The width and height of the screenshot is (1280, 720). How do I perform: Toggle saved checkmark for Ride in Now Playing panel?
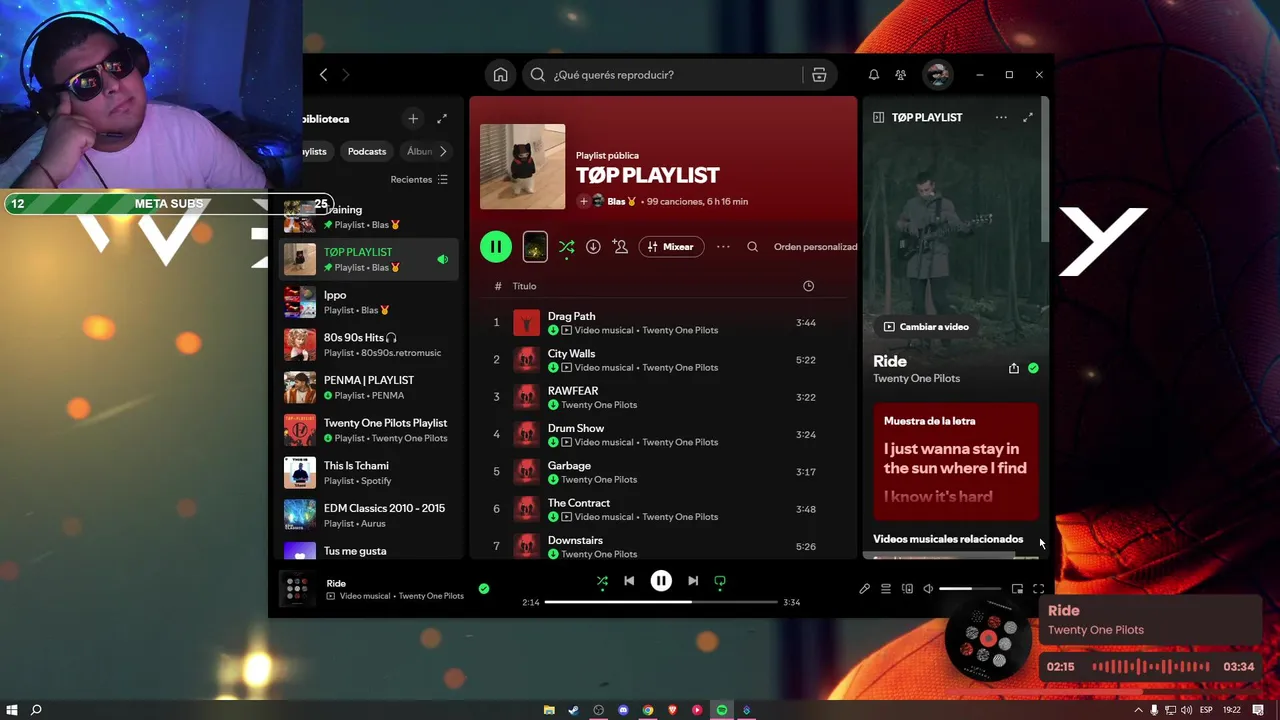[1033, 368]
